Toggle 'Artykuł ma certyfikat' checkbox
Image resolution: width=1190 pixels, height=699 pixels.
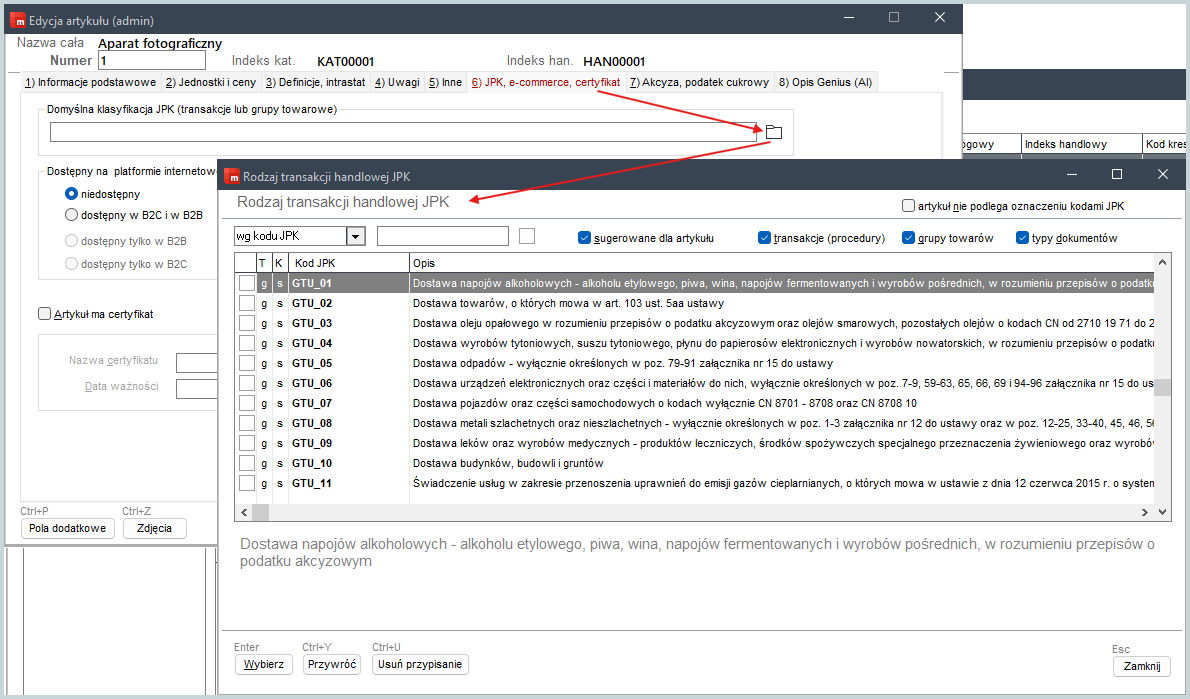44,314
